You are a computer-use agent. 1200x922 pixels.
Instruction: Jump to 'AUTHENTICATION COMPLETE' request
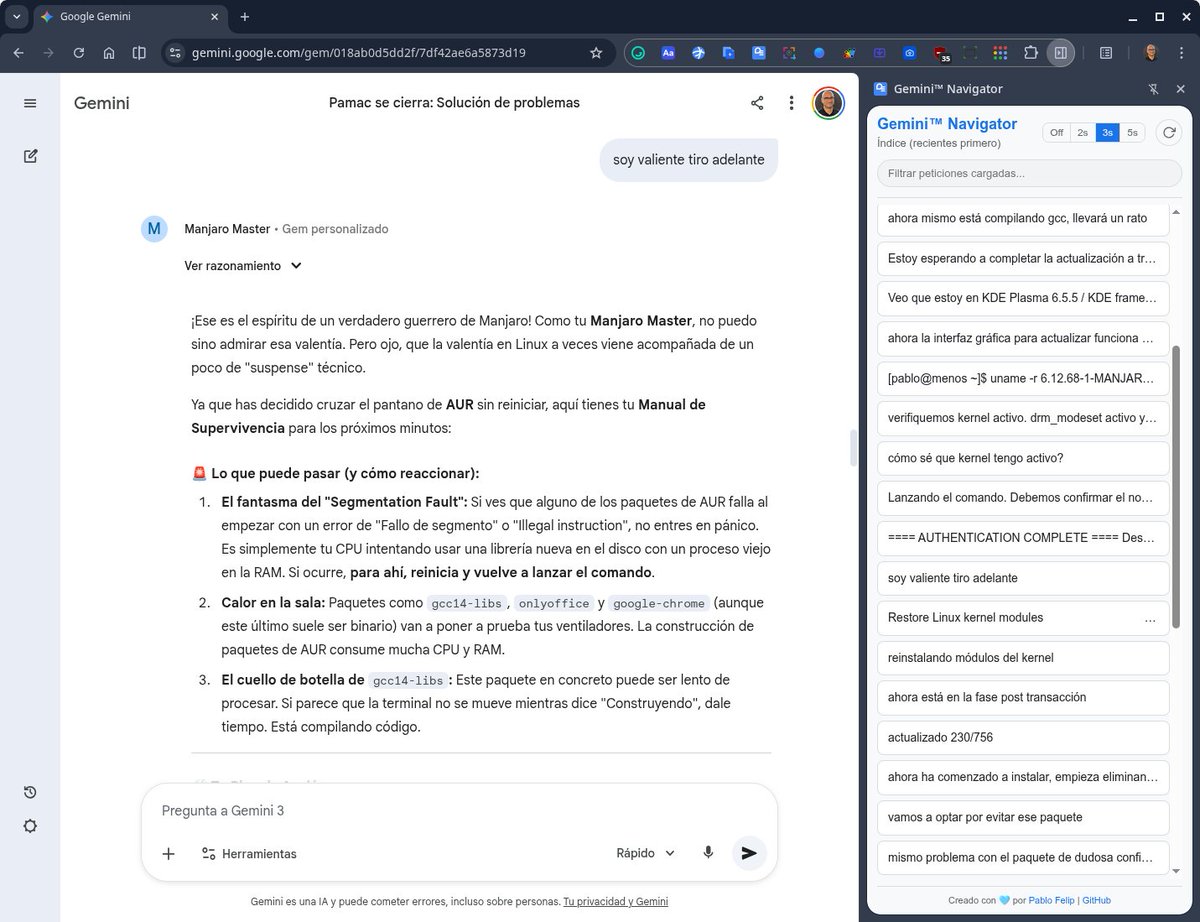coord(1023,538)
